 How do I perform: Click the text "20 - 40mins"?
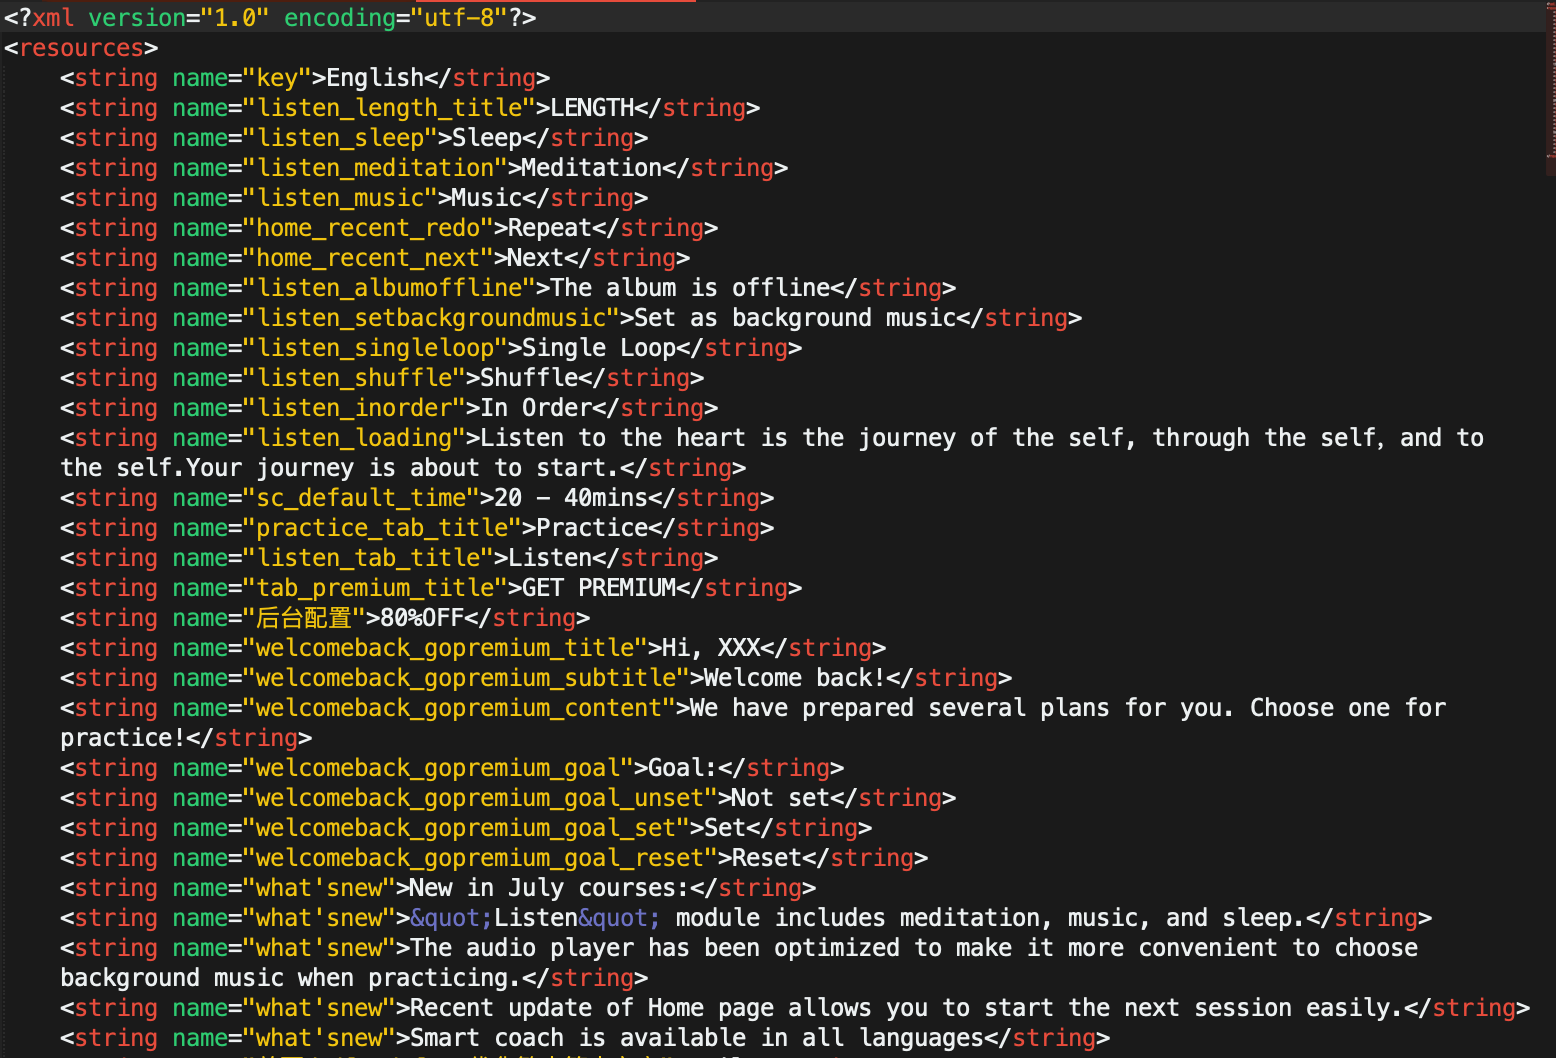tap(571, 498)
